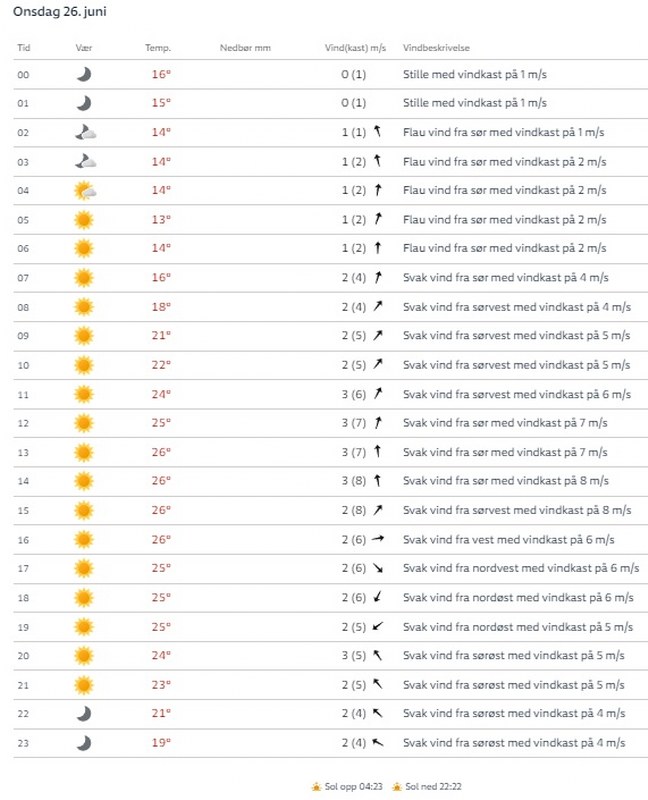Click the wind direction arrow at hour 17

click(378, 568)
